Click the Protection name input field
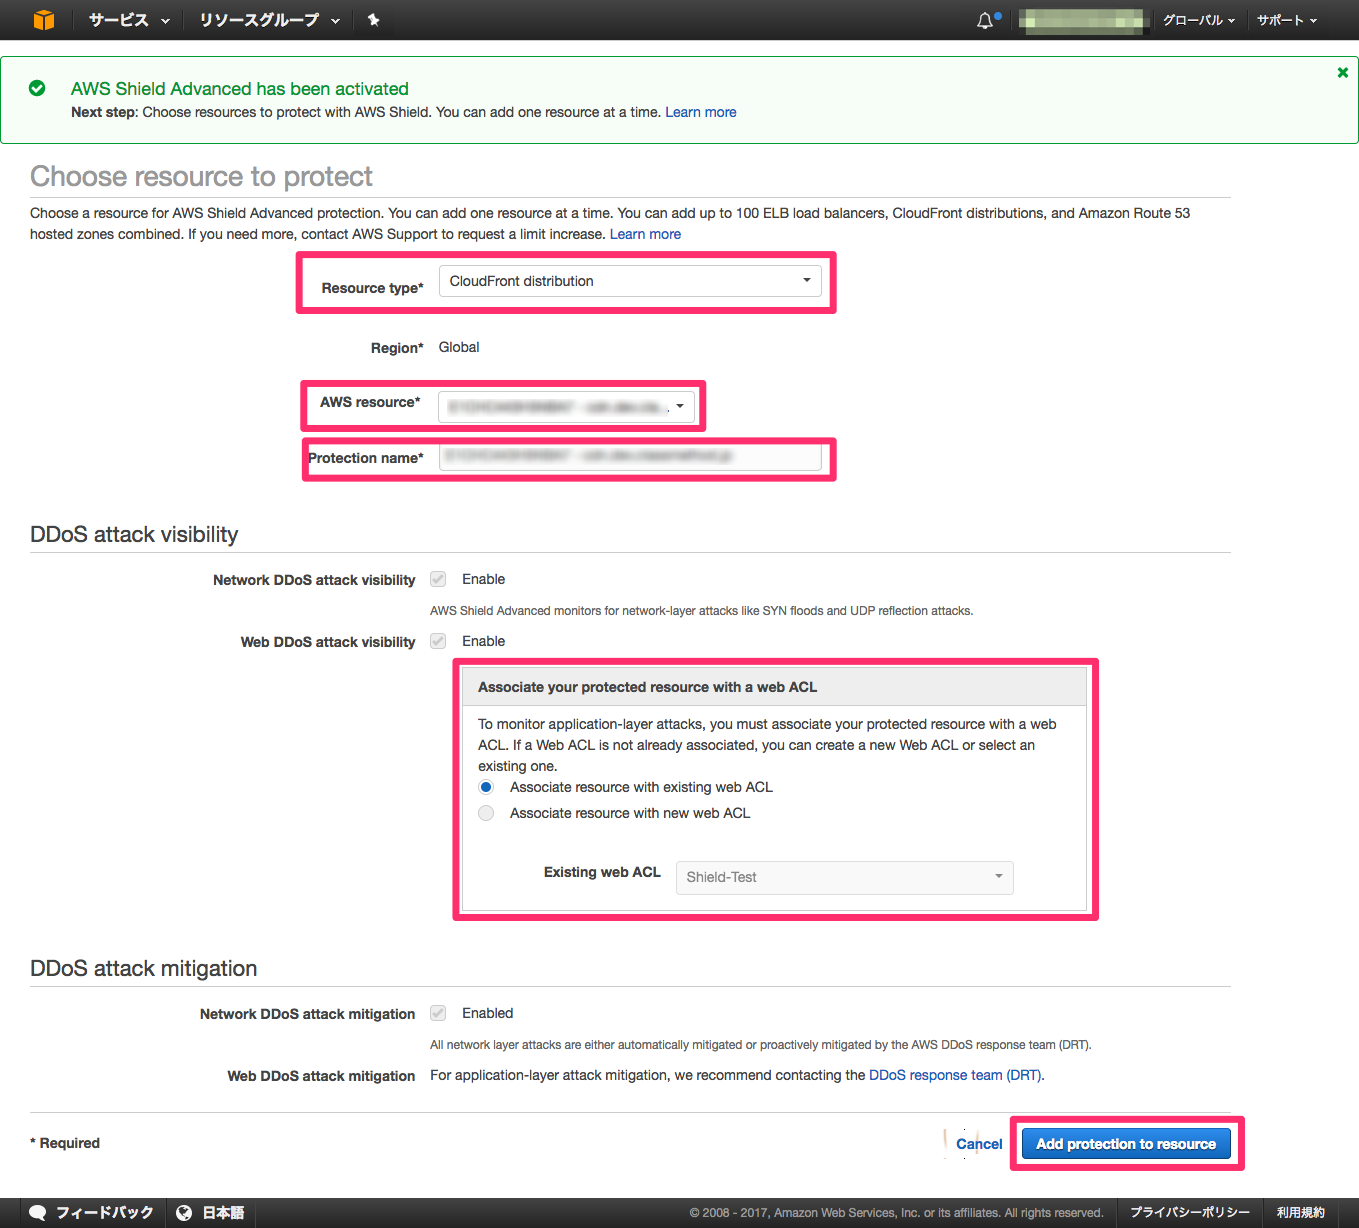 point(630,456)
